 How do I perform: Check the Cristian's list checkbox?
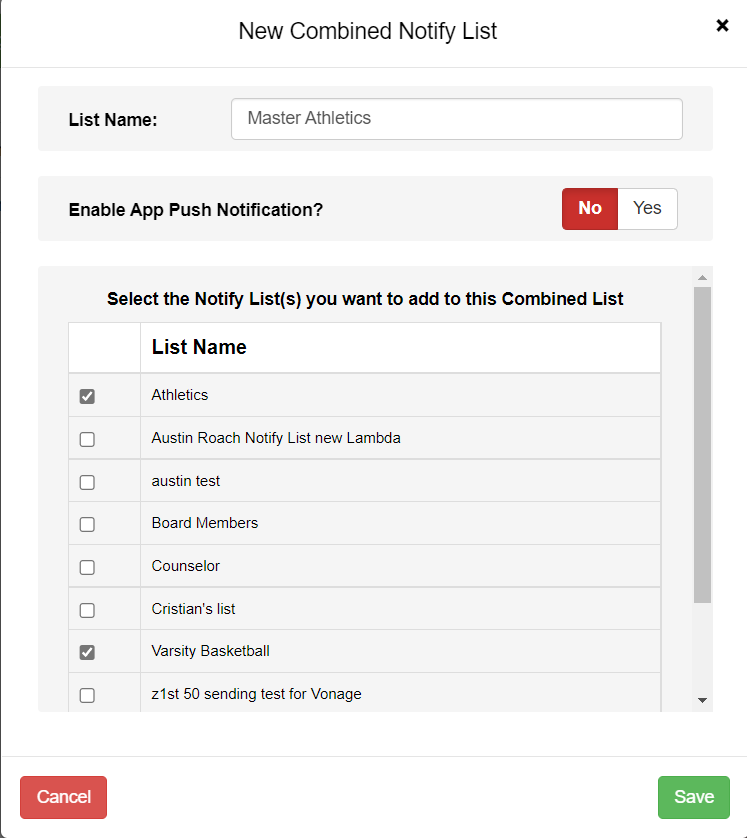click(87, 610)
